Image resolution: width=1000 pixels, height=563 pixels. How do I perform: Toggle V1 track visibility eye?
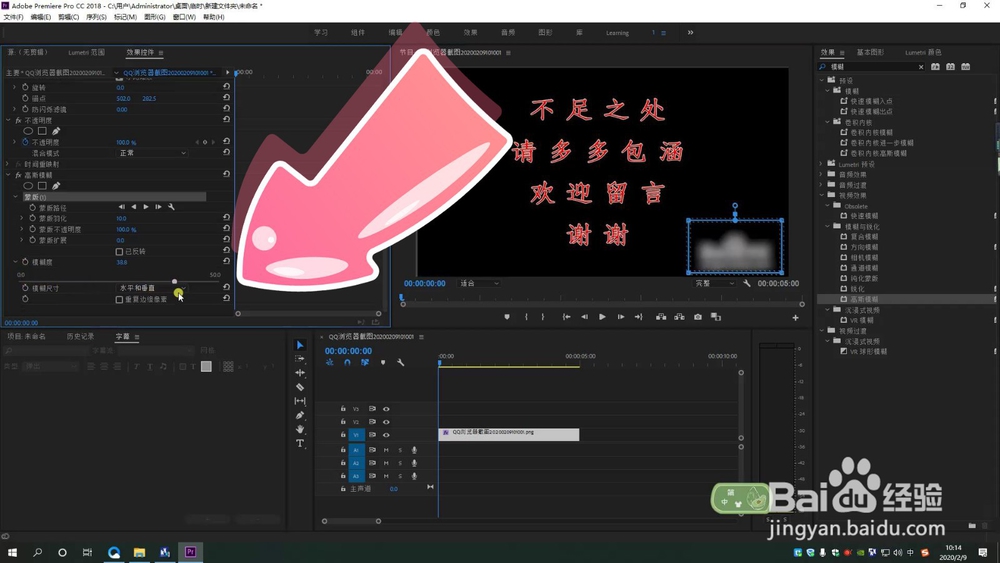386,435
